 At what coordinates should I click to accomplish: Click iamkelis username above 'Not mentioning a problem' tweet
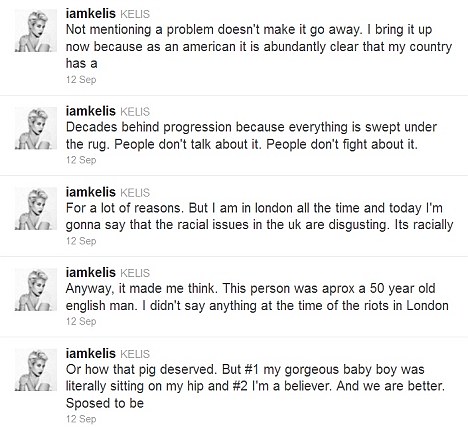(x=91, y=14)
